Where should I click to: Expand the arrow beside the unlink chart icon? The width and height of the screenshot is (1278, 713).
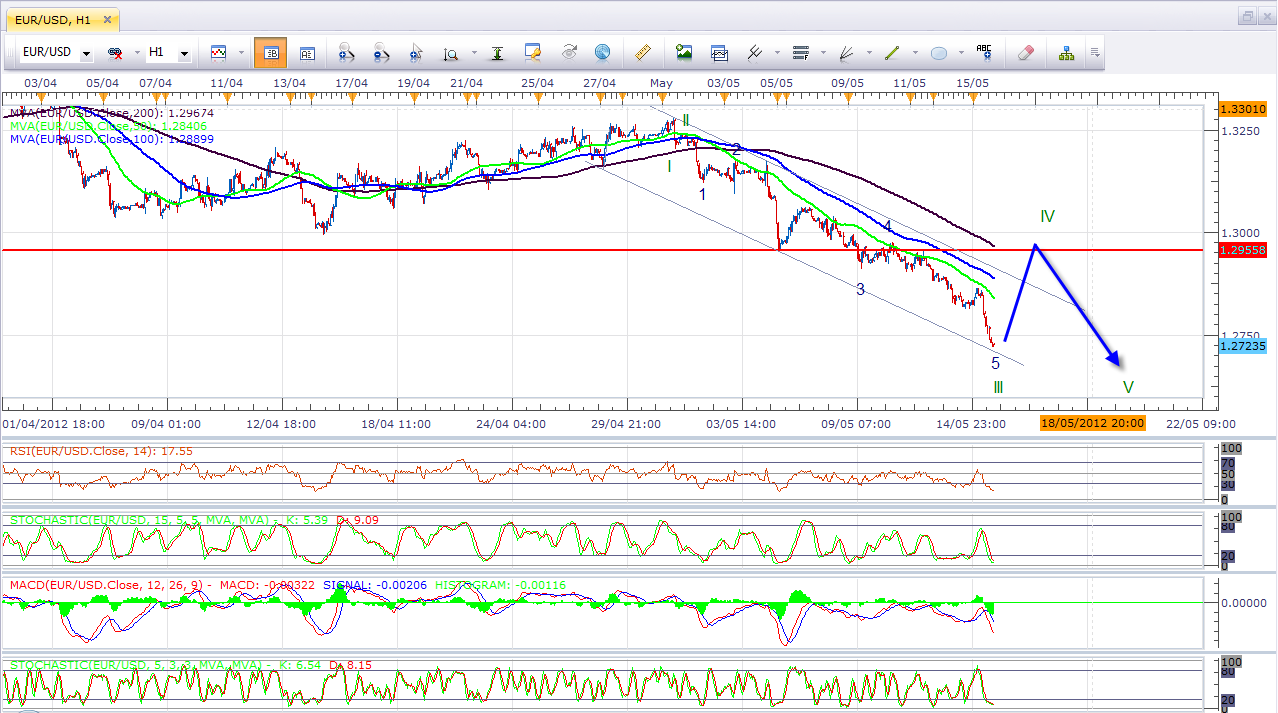135,53
